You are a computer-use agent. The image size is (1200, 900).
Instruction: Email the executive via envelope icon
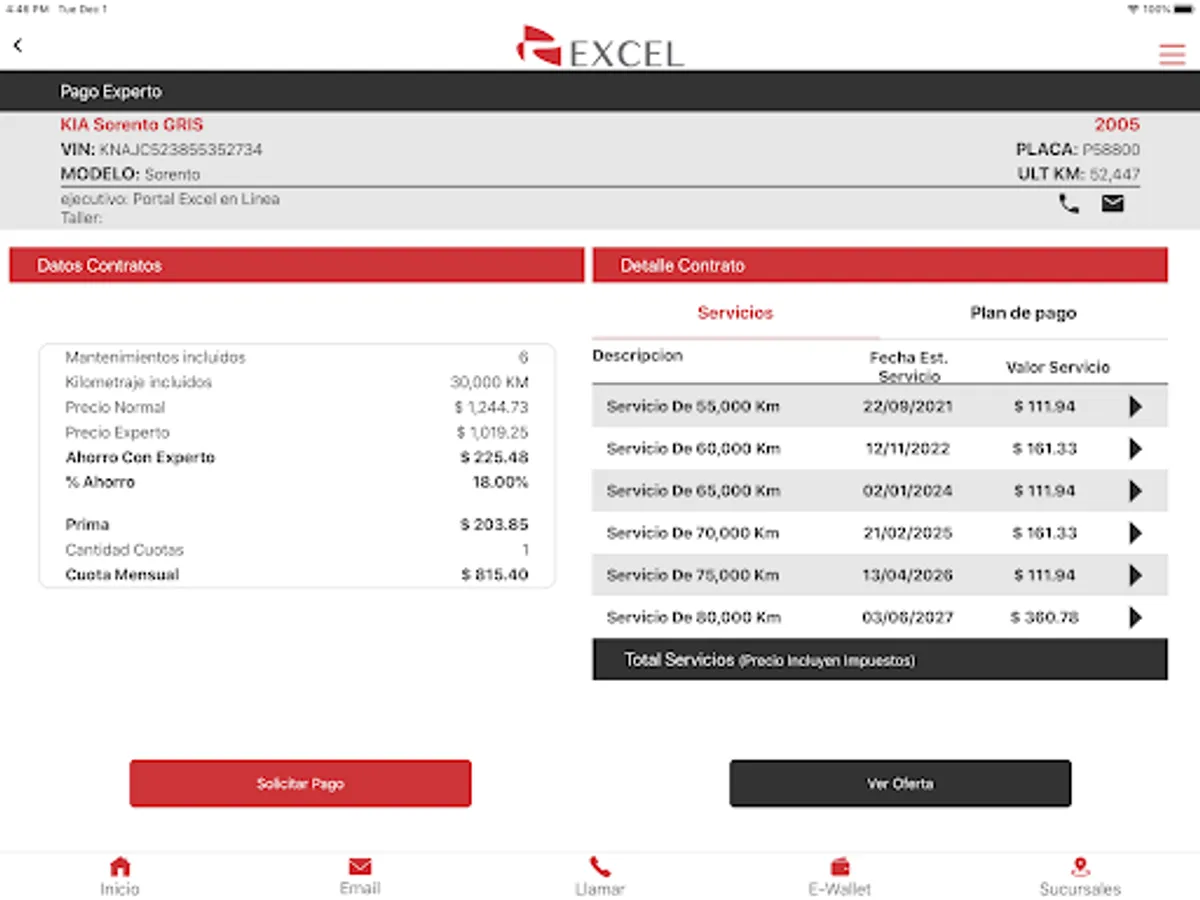(x=1113, y=204)
